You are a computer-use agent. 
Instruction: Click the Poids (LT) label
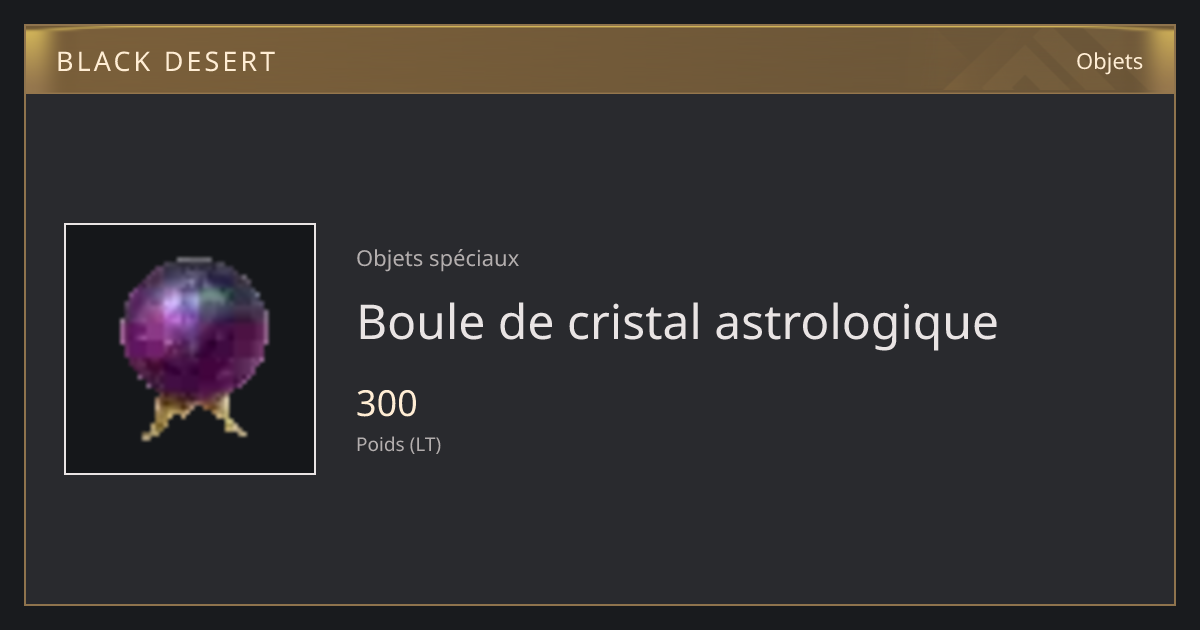398,445
